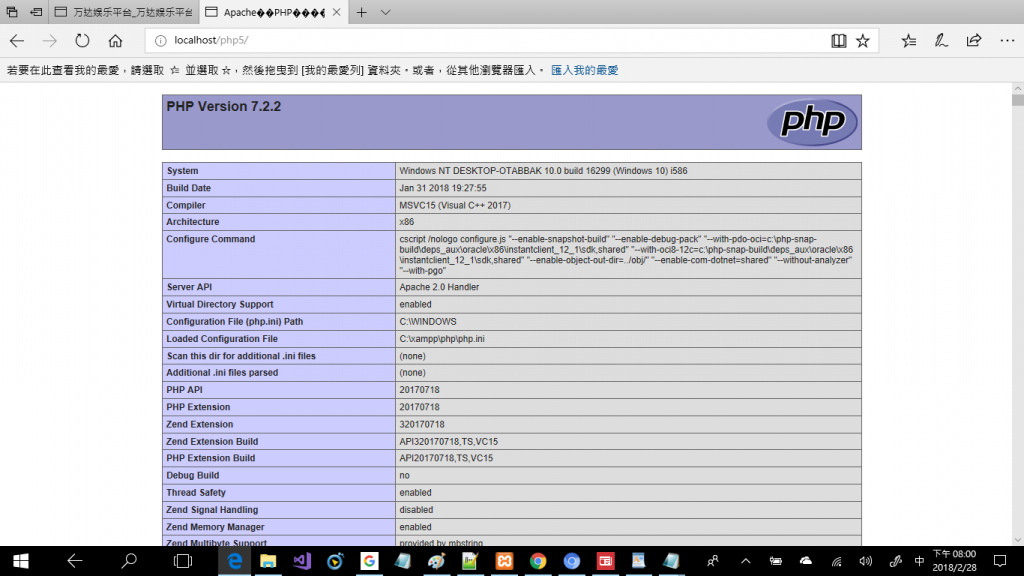1024x576 pixels.
Task: Launch Visual Studio from the taskbar
Action: point(302,561)
